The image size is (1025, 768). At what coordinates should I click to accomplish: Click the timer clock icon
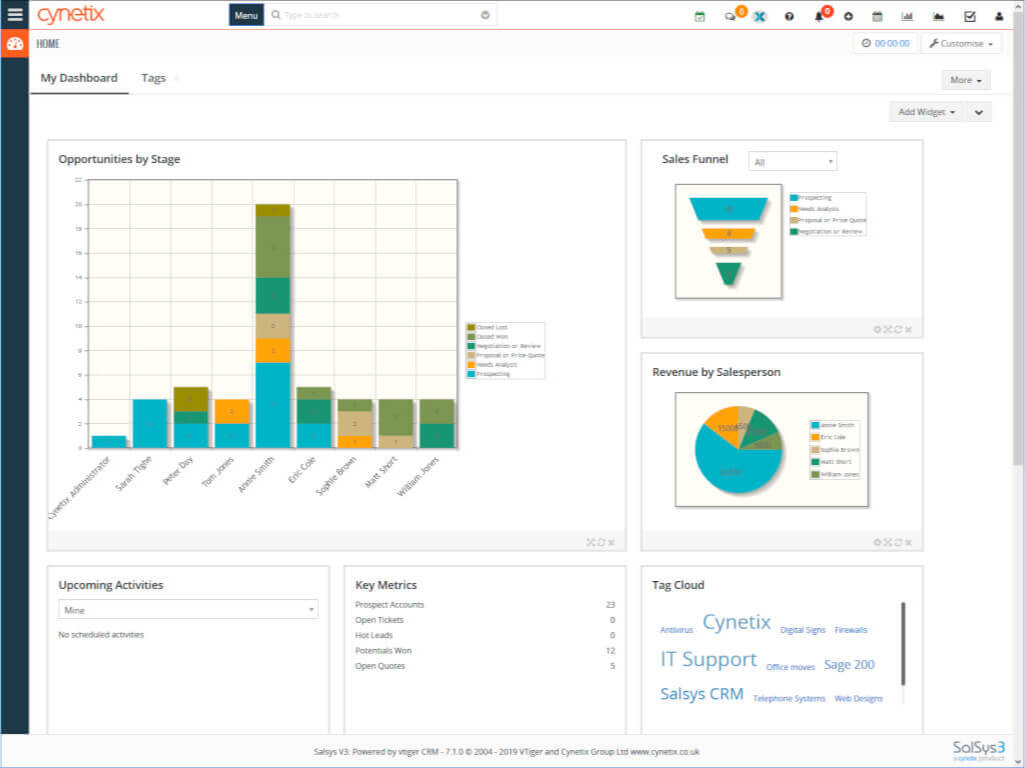pos(866,43)
